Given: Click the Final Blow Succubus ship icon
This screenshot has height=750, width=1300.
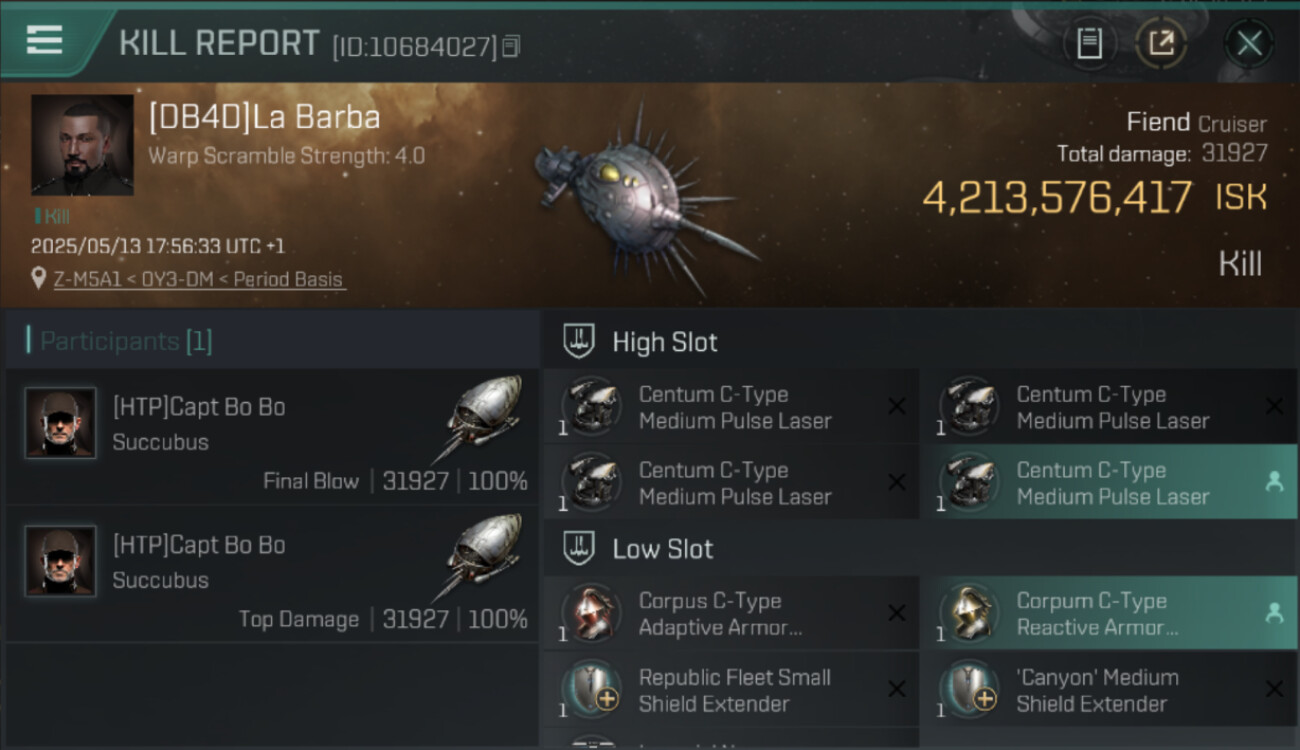Looking at the screenshot, I should coord(485,412).
